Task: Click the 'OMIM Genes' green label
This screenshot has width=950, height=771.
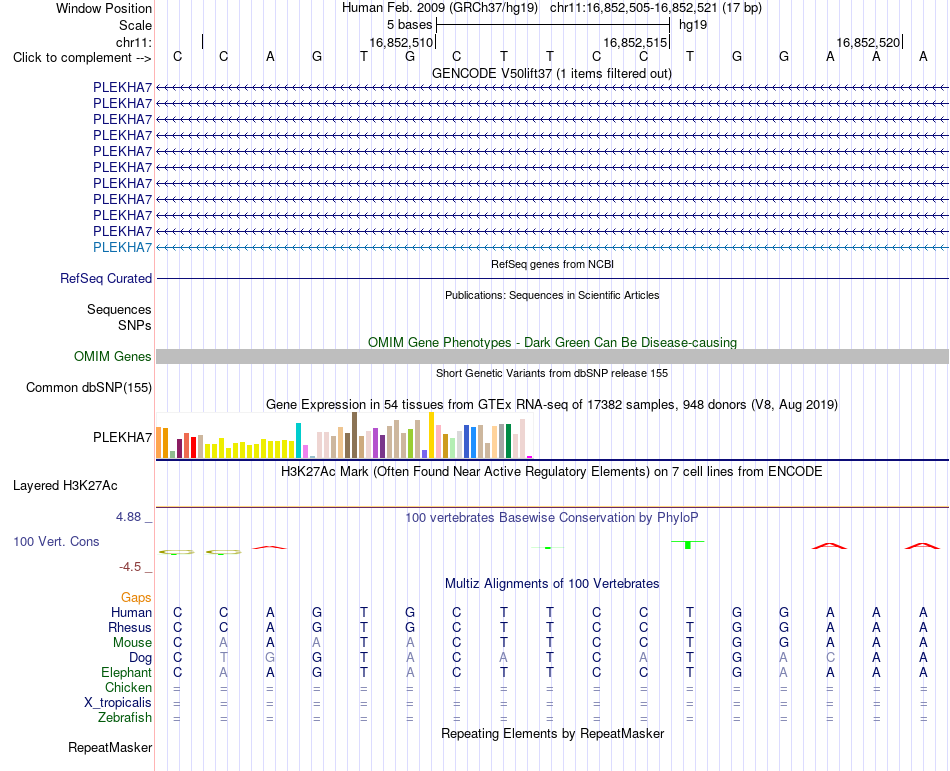Action: click(x=113, y=357)
